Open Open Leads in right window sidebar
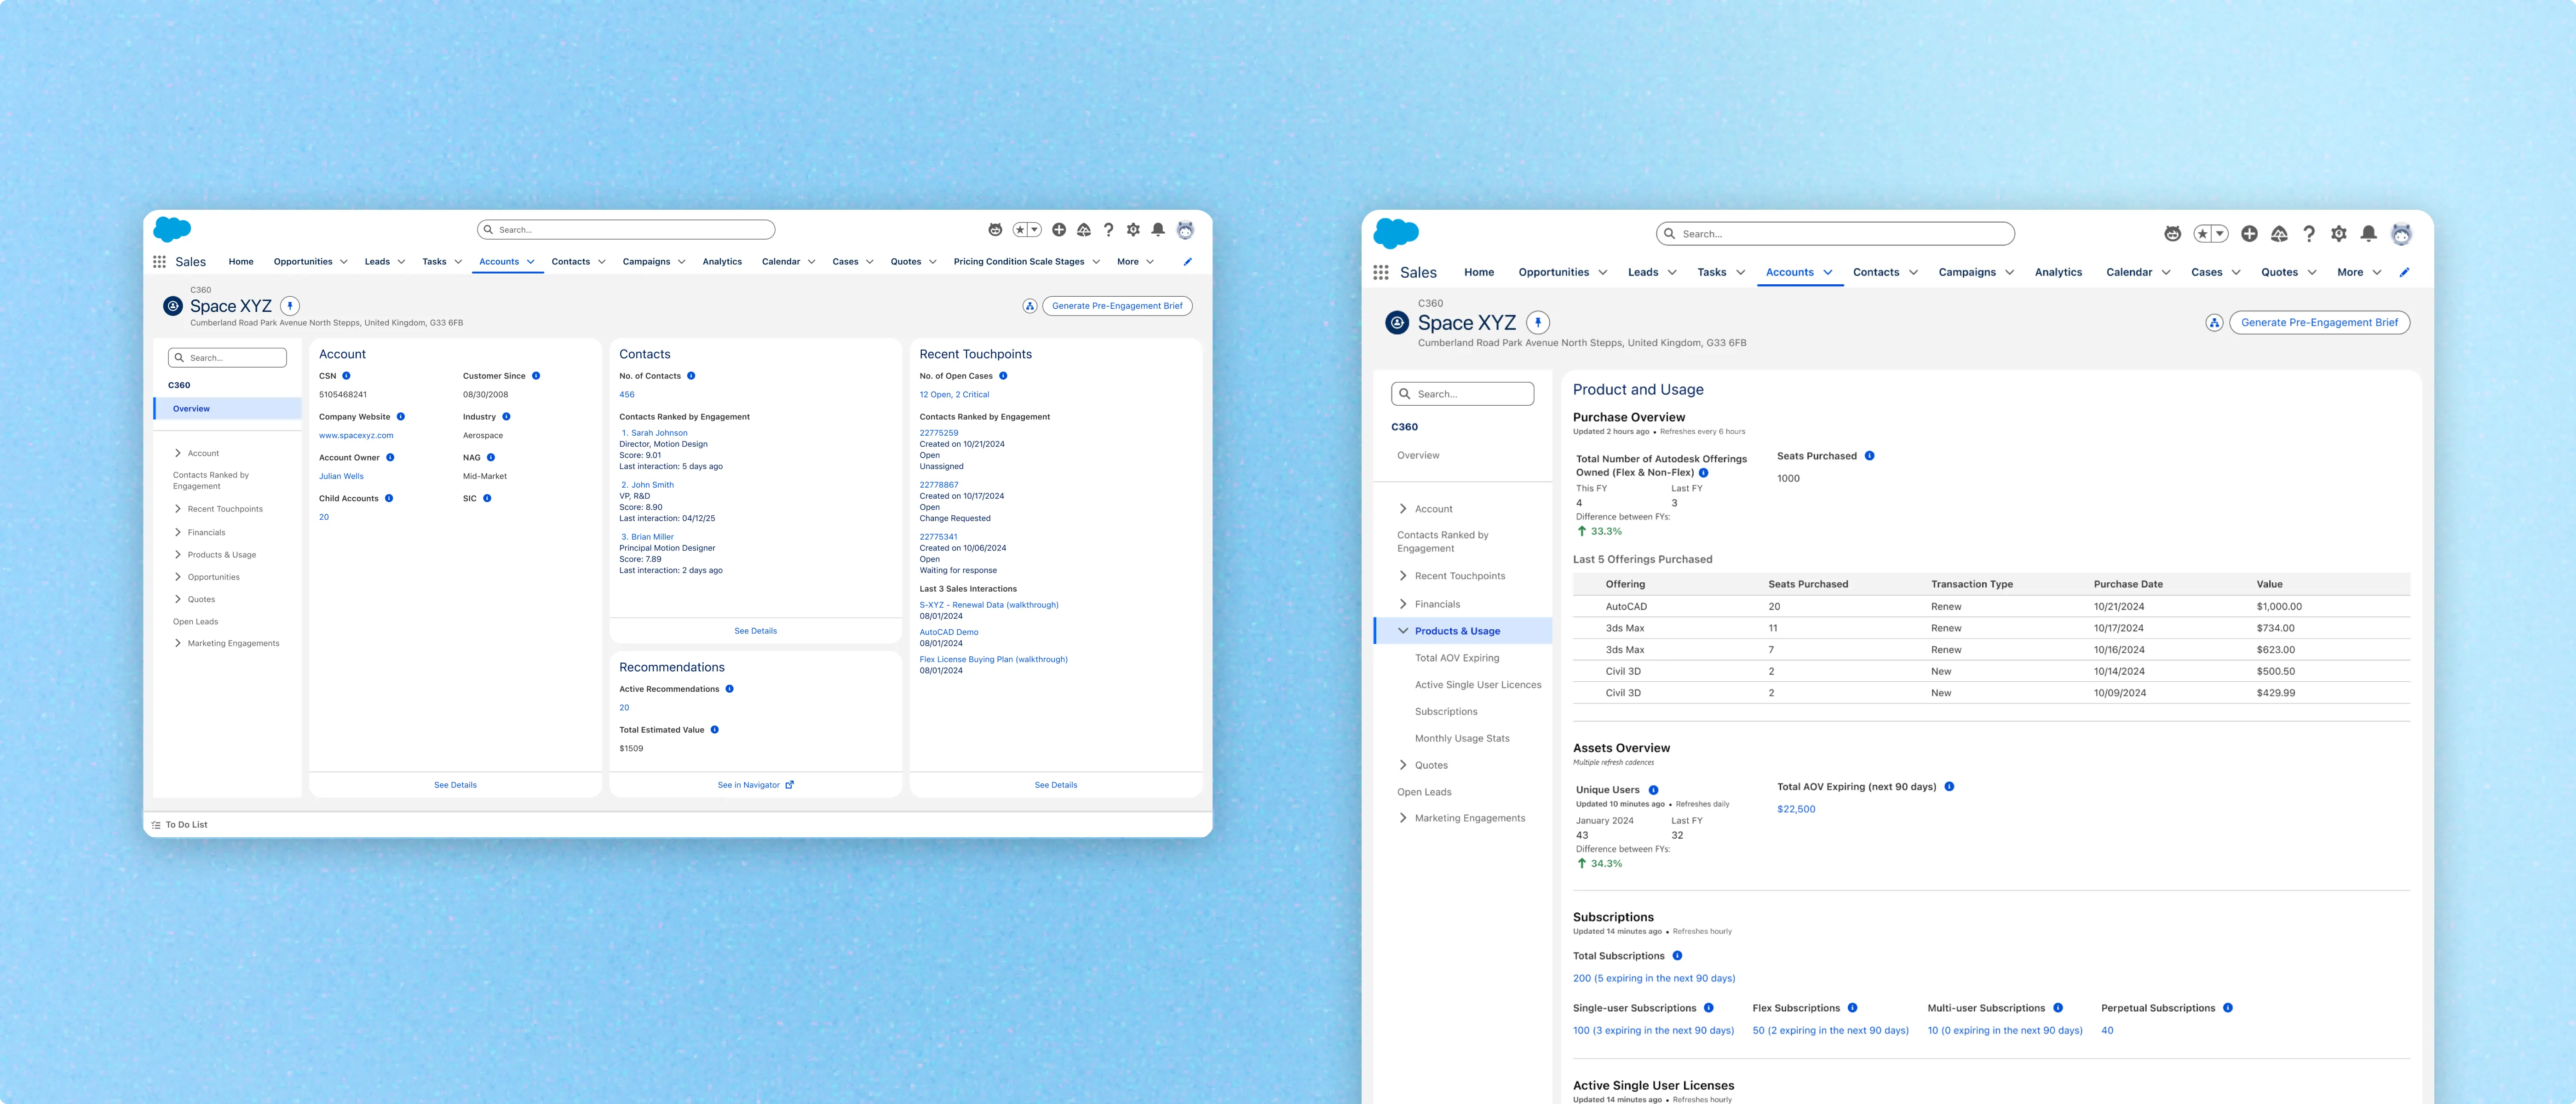The width and height of the screenshot is (2576, 1104). tap(1424, 792)
